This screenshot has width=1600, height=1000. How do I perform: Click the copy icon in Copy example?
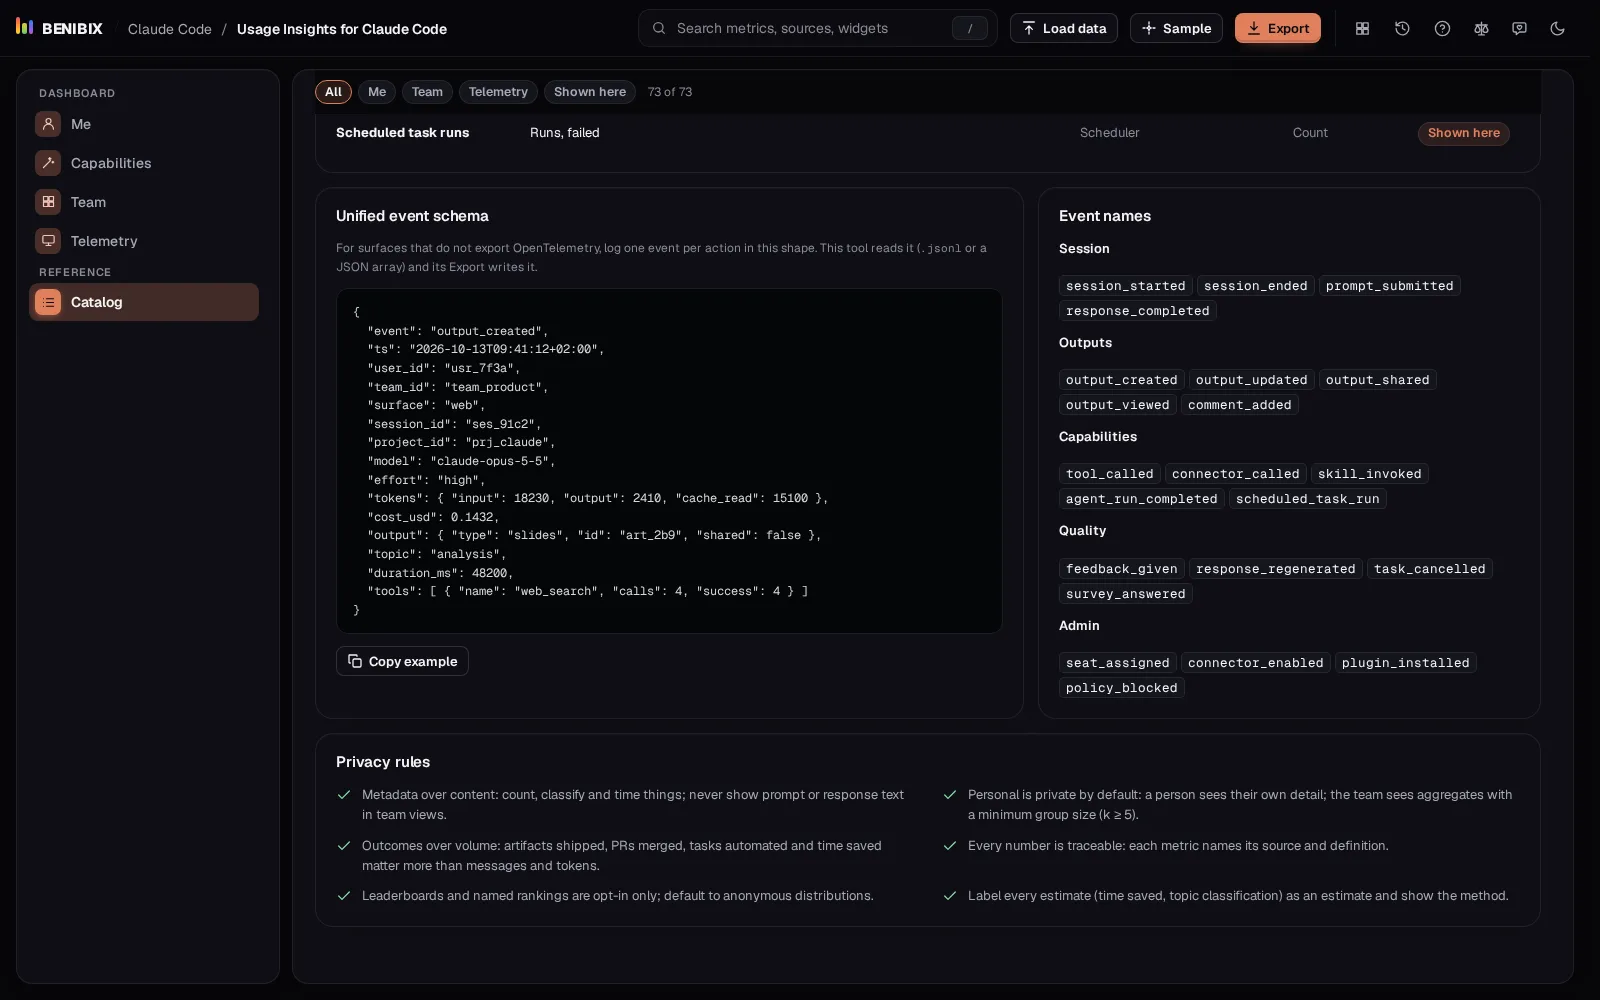[355, 661]
